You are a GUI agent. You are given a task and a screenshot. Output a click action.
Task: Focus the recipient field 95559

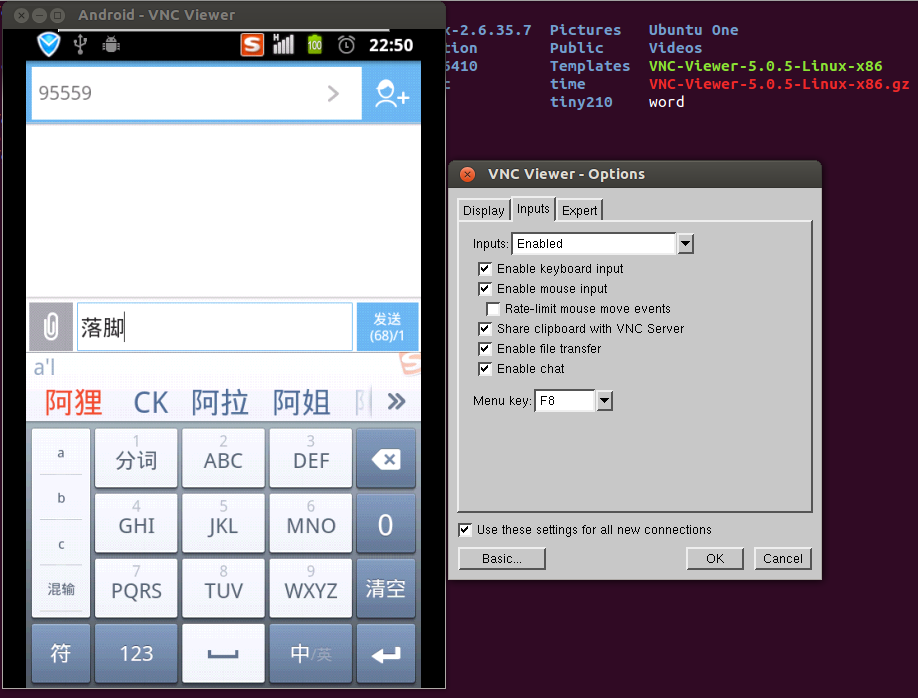pyautogui.click(x=197, y=94)
